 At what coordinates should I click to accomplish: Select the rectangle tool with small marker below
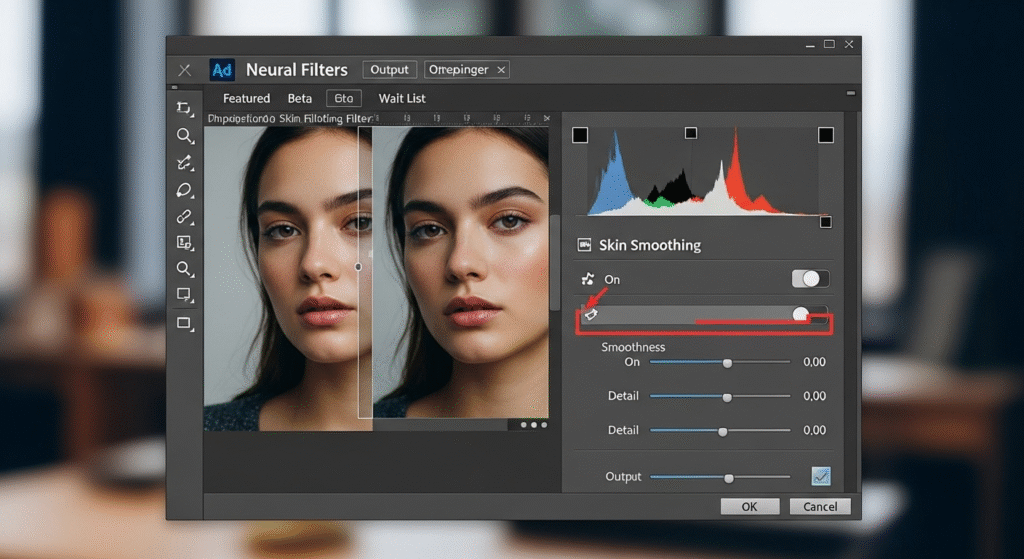[x=185, y=295]
